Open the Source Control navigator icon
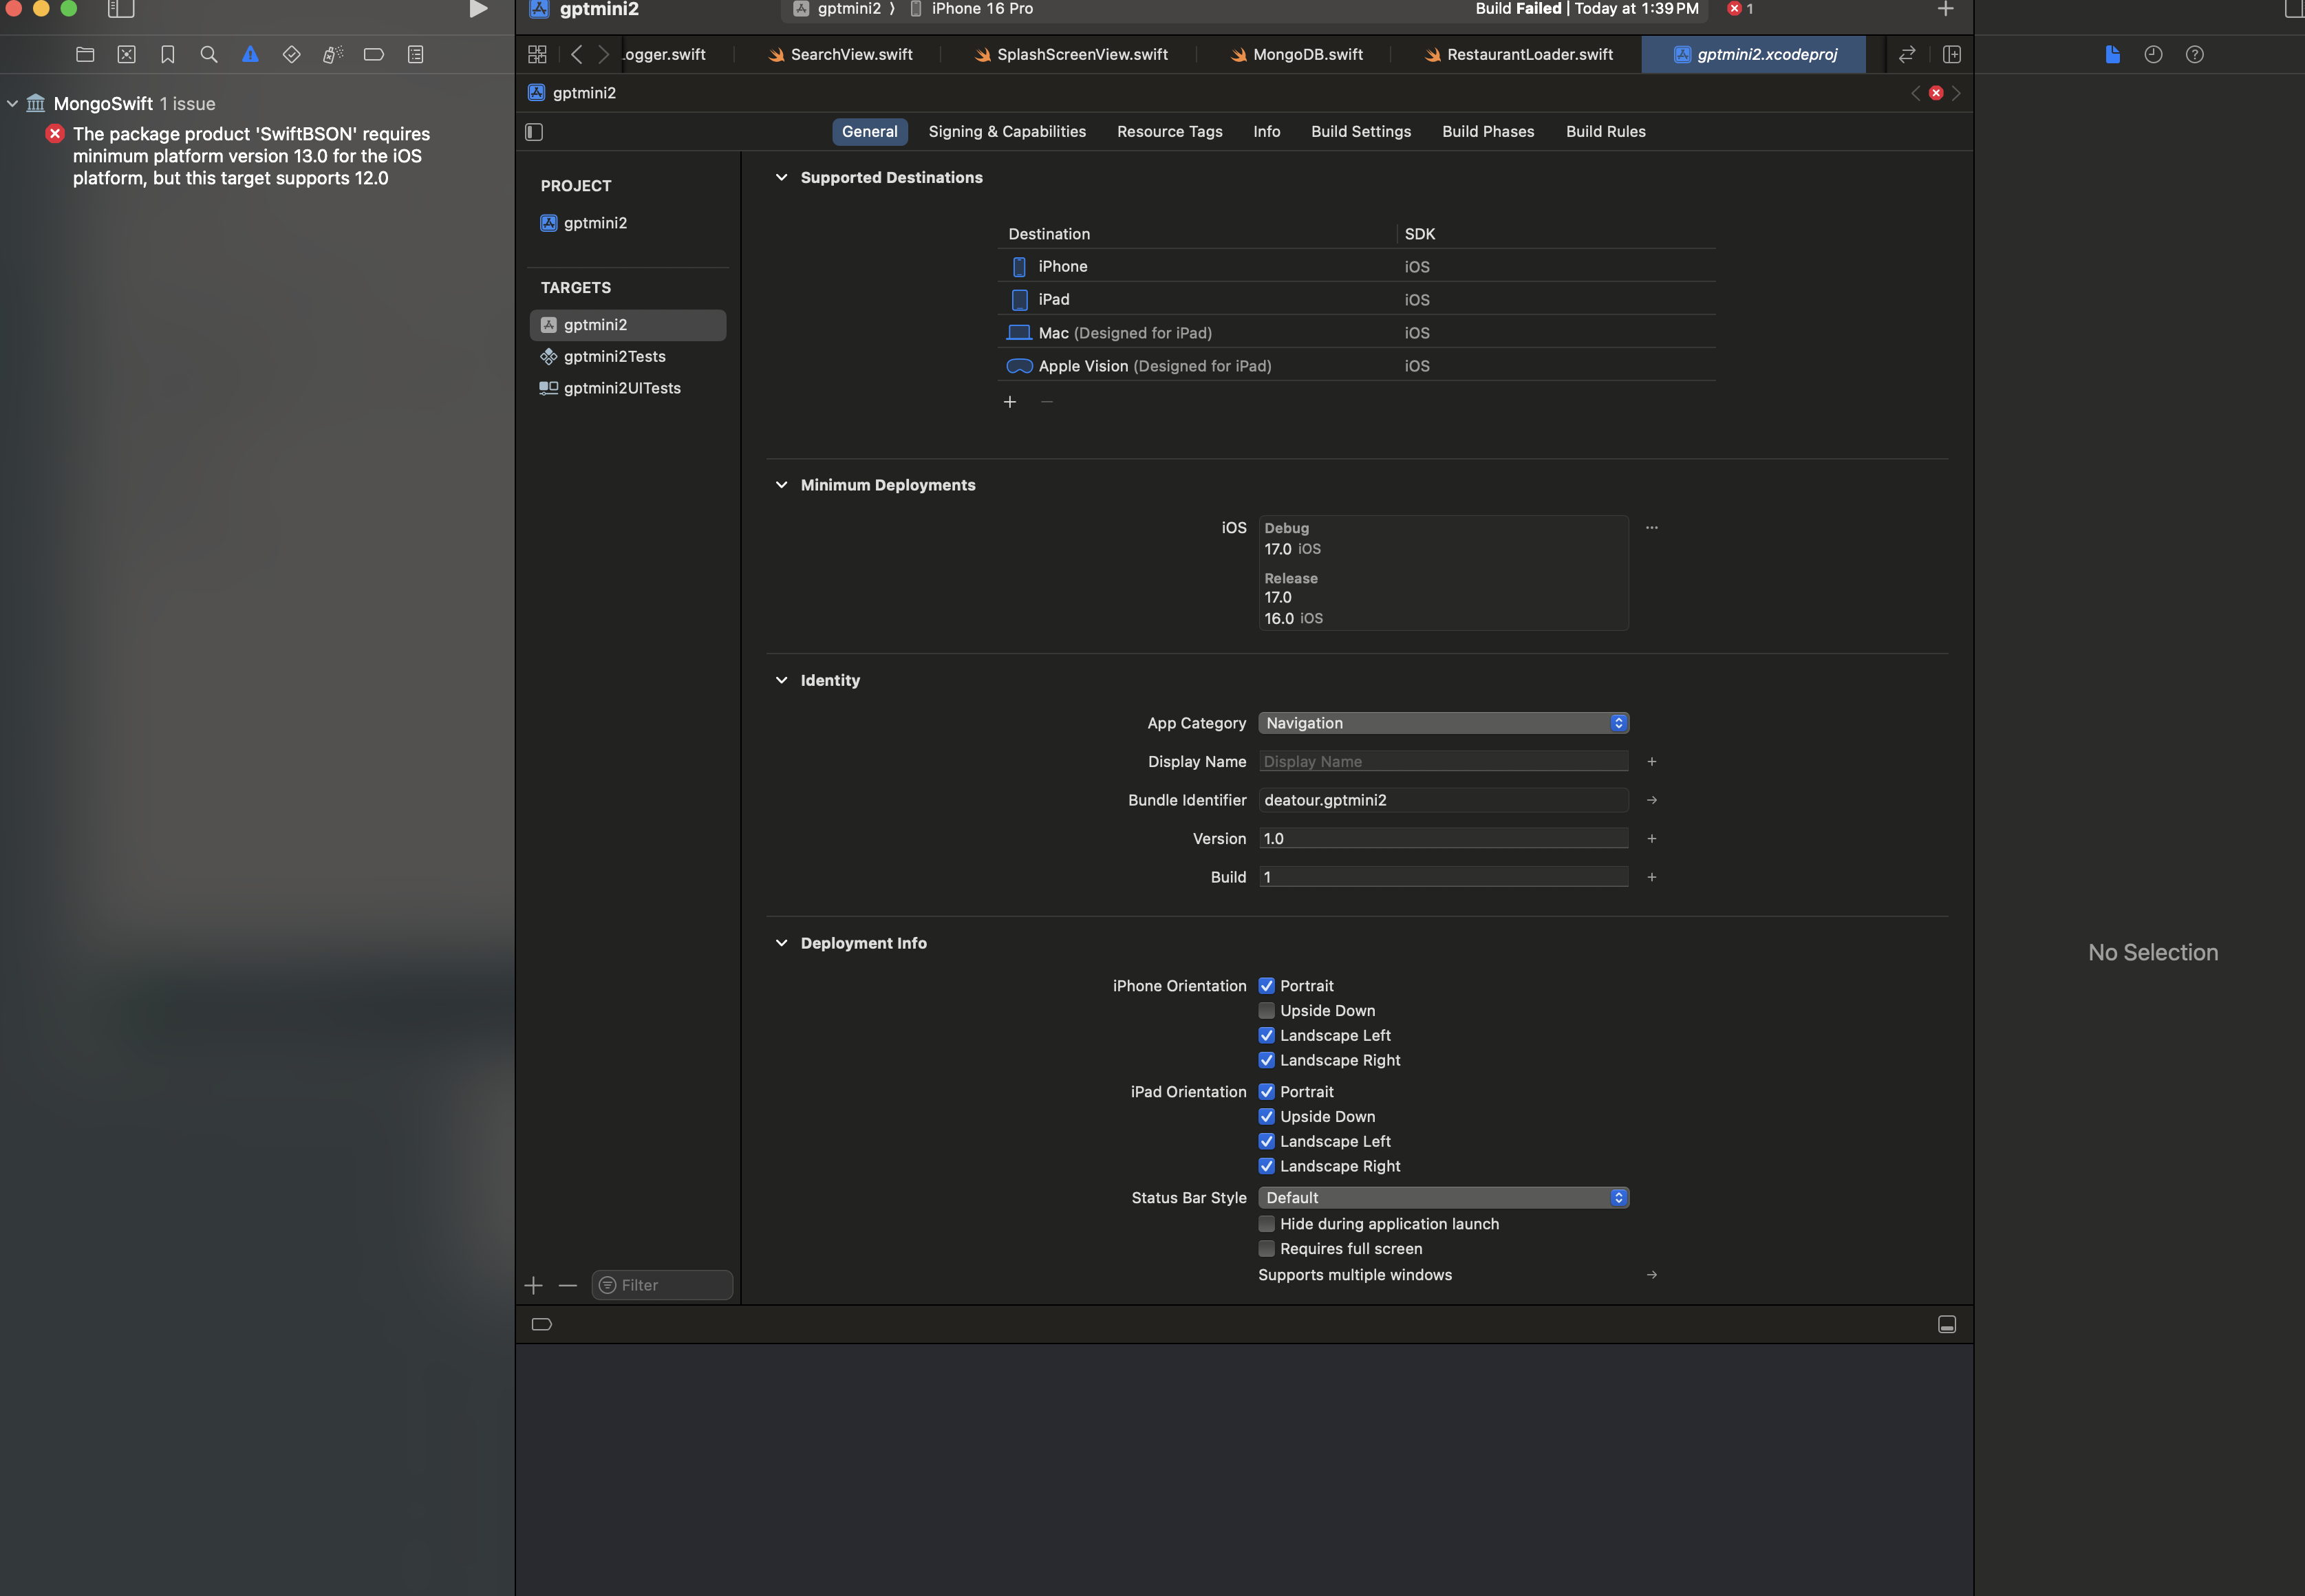The height and width of the screenshot is (1596, 2305). coord(126,54)
